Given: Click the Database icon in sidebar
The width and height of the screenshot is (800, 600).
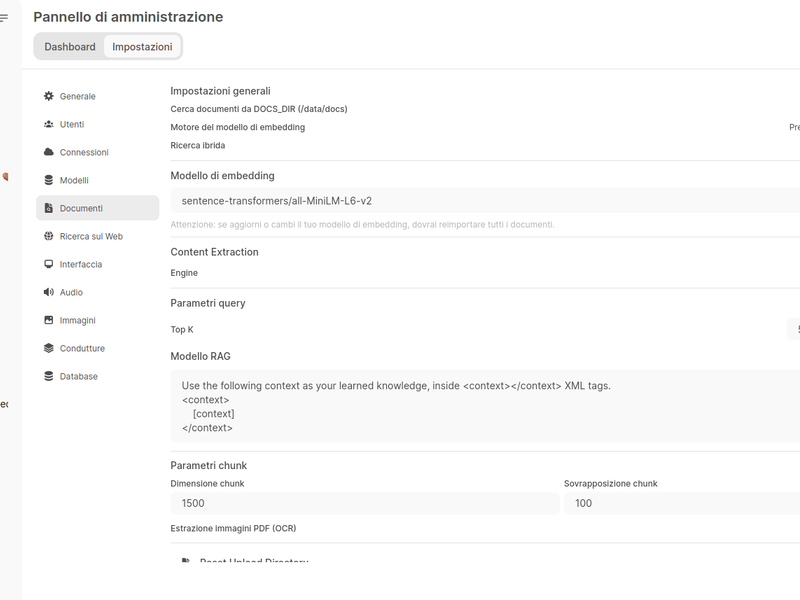Looking at the screenshot, I should coord(49,376).
